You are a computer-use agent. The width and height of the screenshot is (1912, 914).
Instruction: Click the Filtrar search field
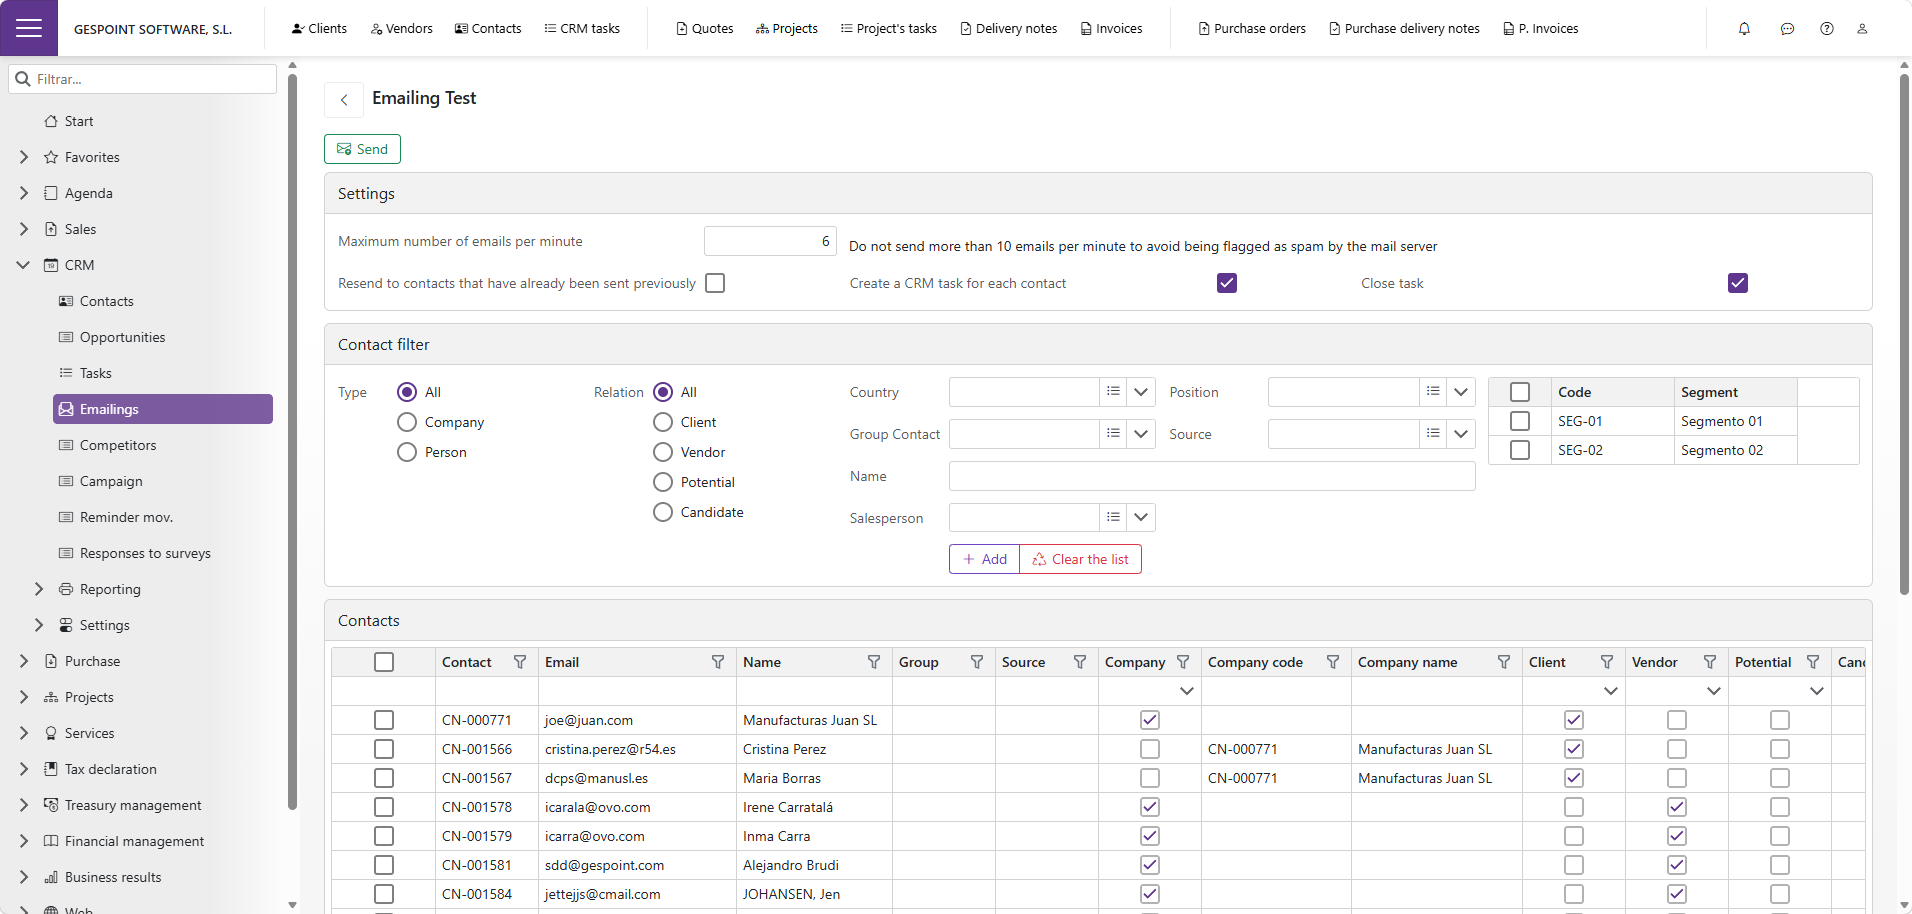click(x=143, y=79)
